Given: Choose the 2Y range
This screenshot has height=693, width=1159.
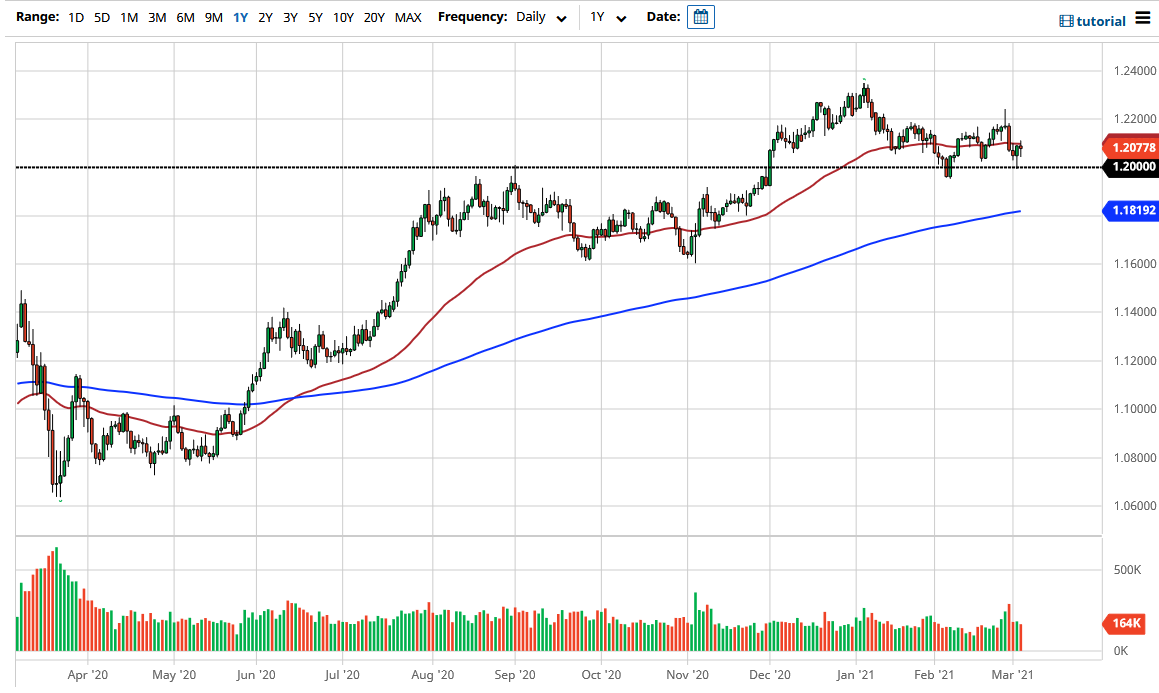Looking at the screenshot, I should [x=264, y=17].
